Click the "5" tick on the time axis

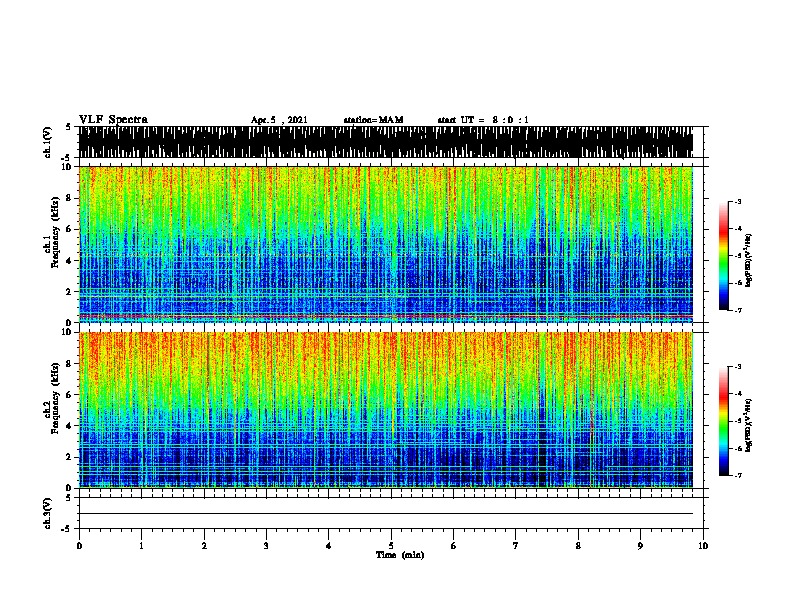391,545
